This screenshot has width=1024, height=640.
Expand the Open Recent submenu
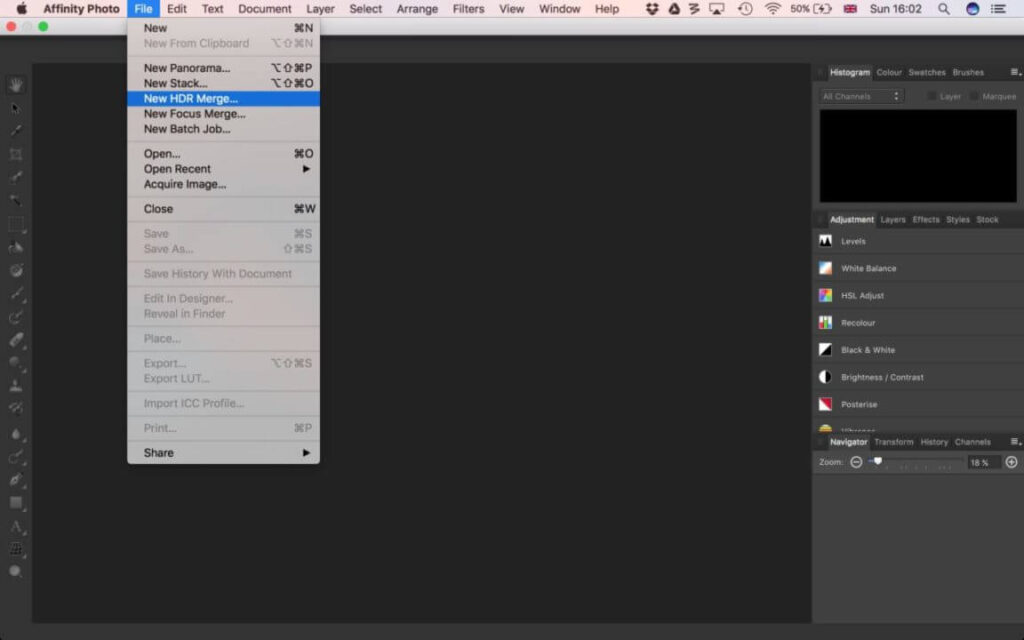click(x=223, y=168)
